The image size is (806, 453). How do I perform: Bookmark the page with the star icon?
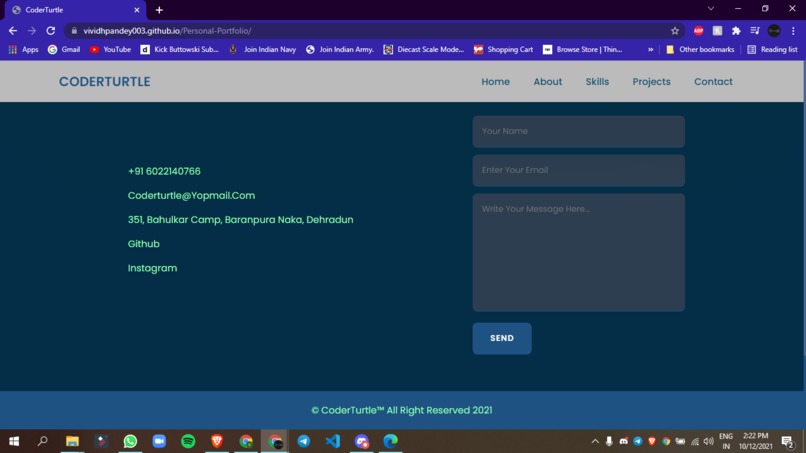tap(674, 31)
